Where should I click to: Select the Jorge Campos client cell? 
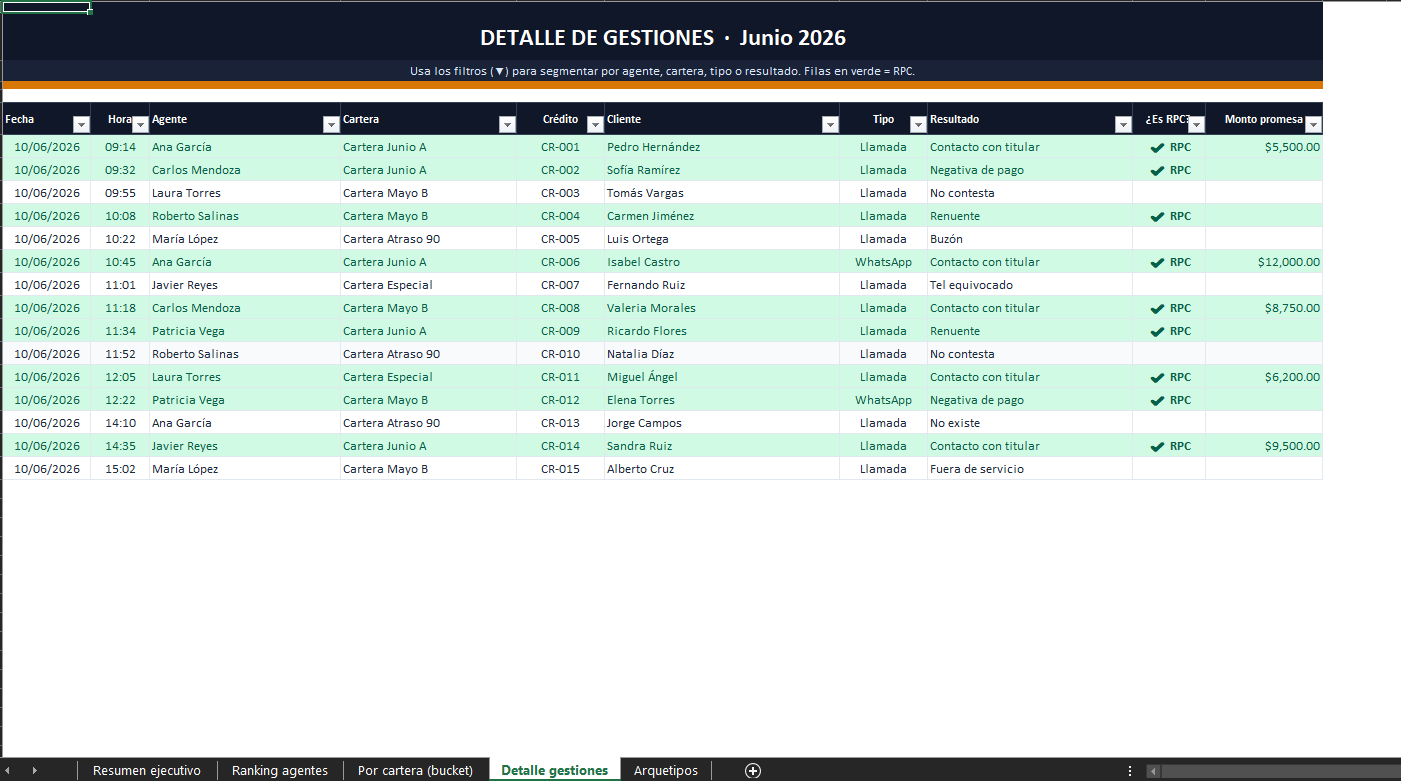click(722, 423)
